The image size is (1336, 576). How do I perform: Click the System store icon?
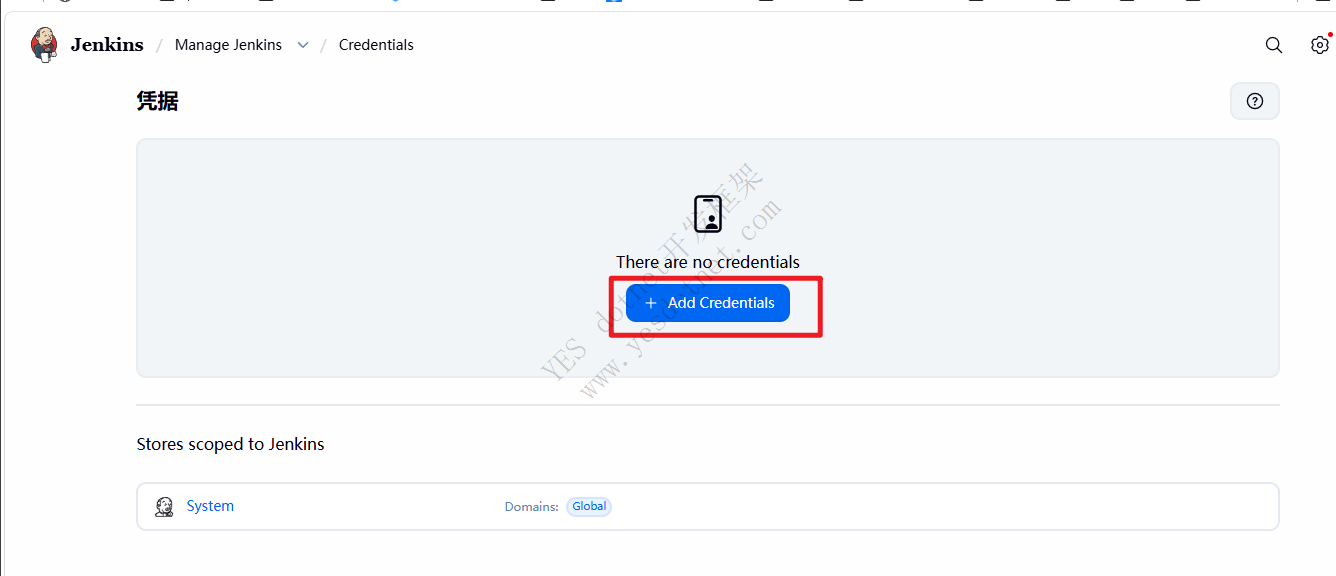(164, 507)
